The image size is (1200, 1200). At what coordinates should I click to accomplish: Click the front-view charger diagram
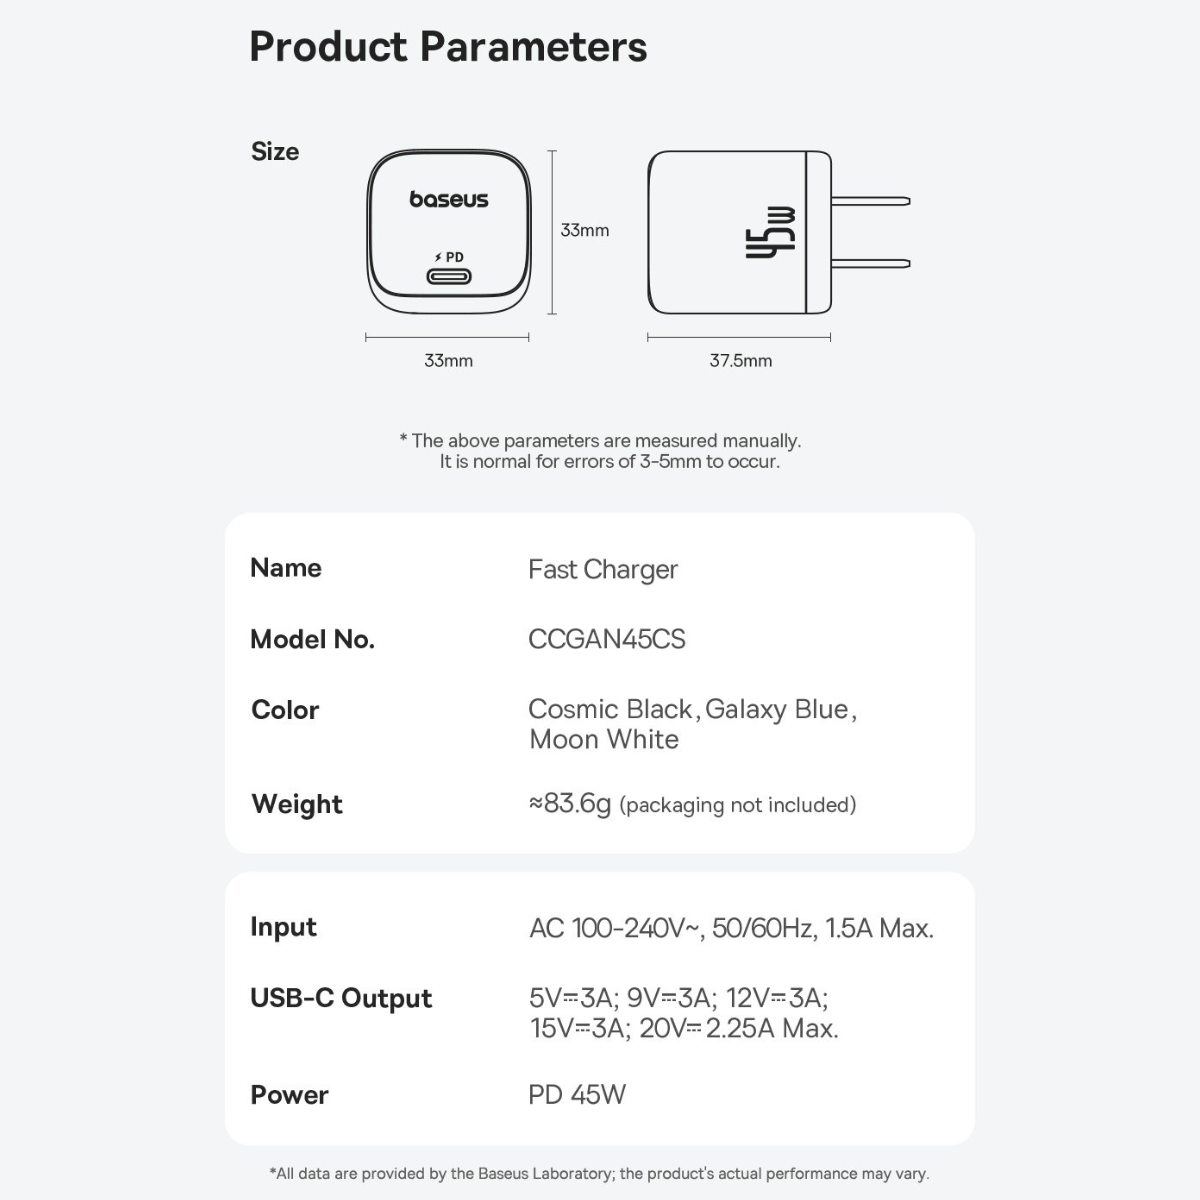(x=448, y=232)
